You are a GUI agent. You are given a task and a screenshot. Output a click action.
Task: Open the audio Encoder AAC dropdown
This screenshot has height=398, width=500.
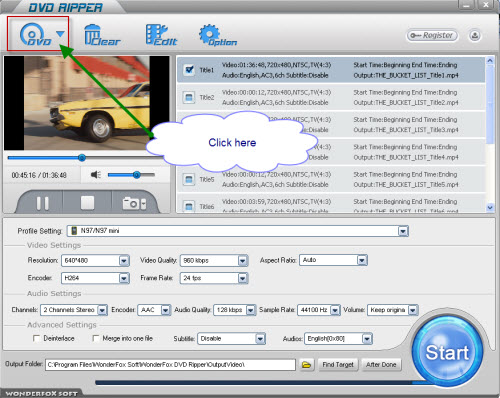coord(166,310)
